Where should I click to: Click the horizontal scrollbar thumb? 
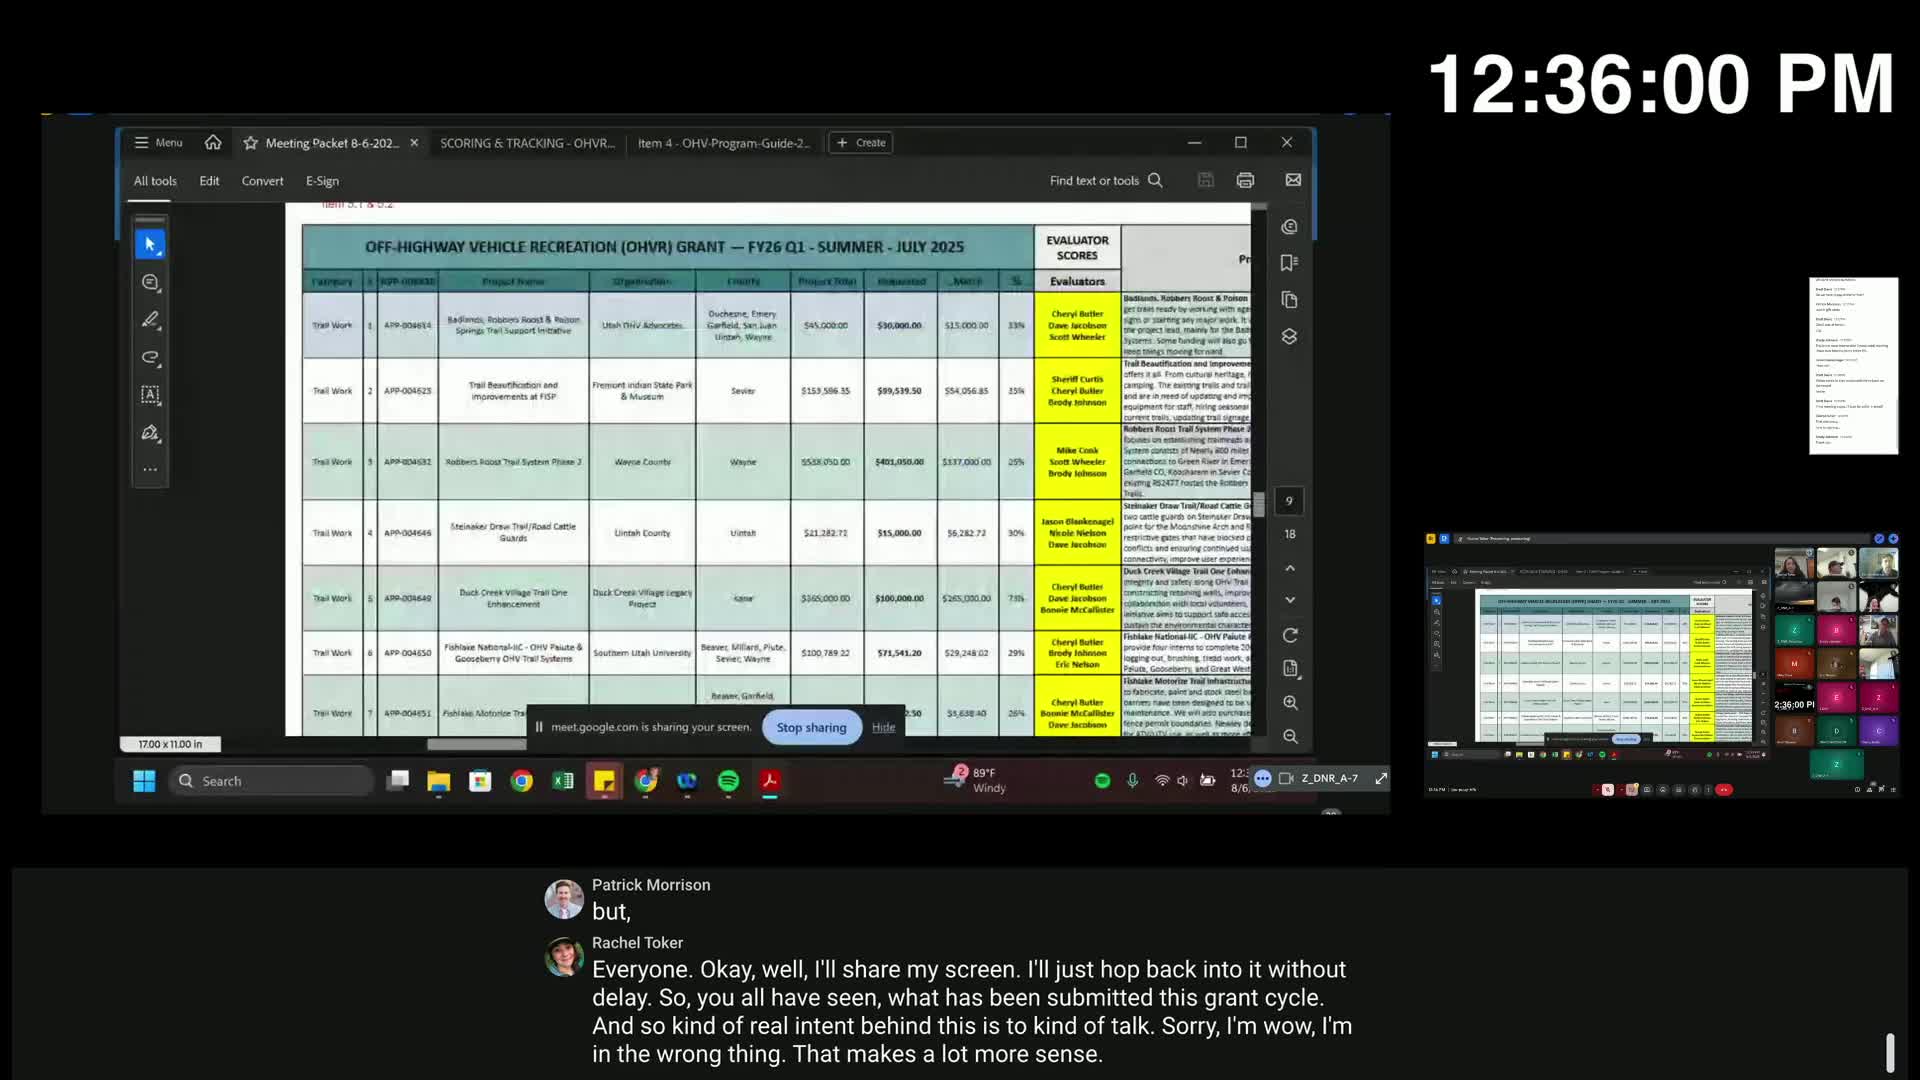(476, 744)
